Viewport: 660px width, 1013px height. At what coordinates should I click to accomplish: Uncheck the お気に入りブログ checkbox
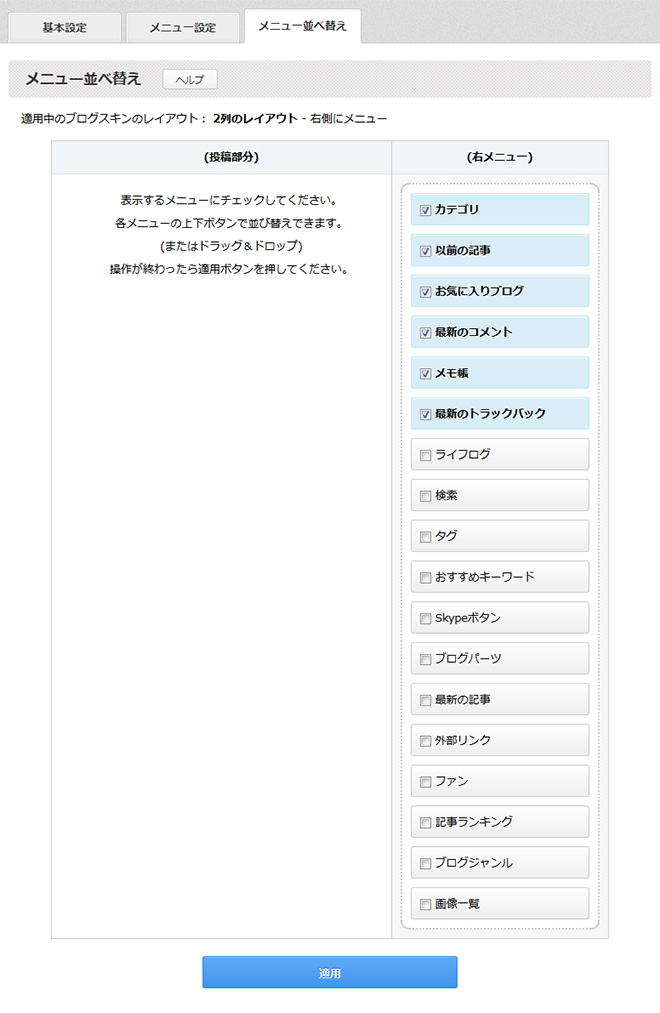click(425, 291)
